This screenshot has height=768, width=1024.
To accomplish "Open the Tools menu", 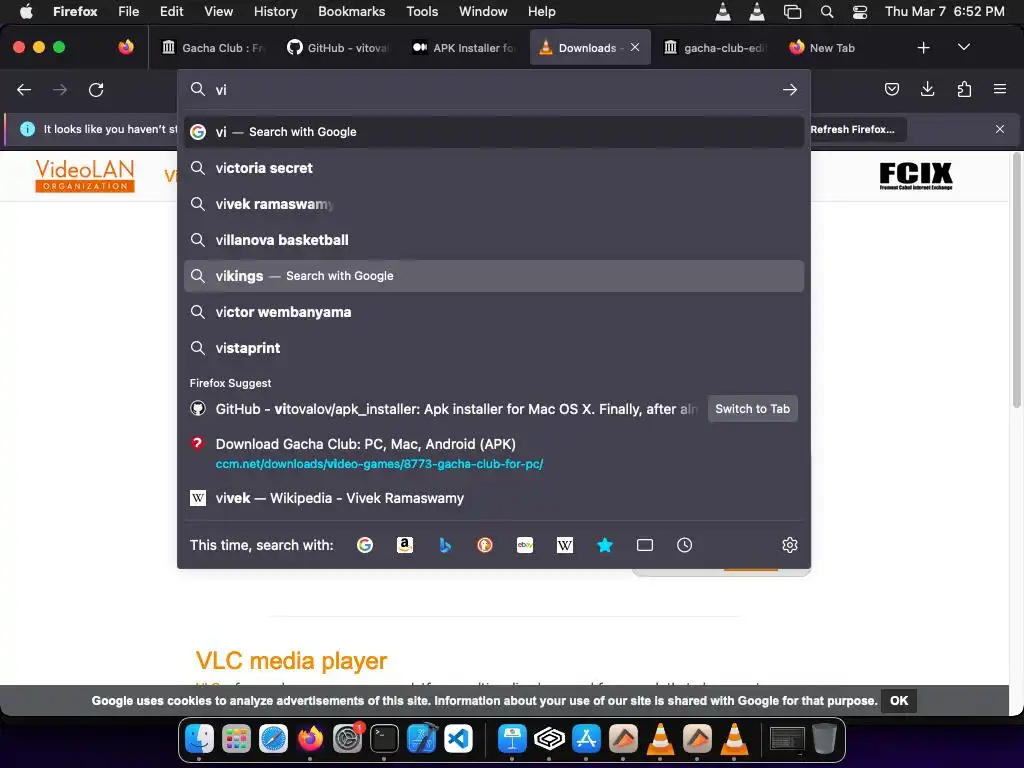I will pos(422,12).
